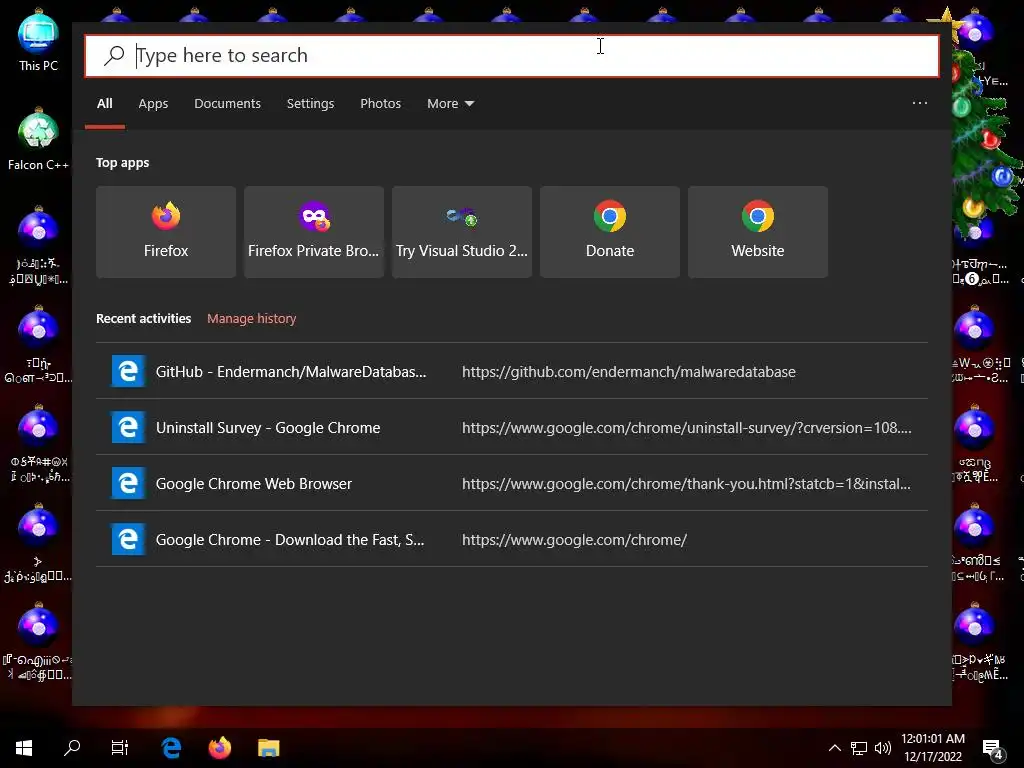
Task: Expand the More filter dropdown
Action: click(x=450, y=104)
